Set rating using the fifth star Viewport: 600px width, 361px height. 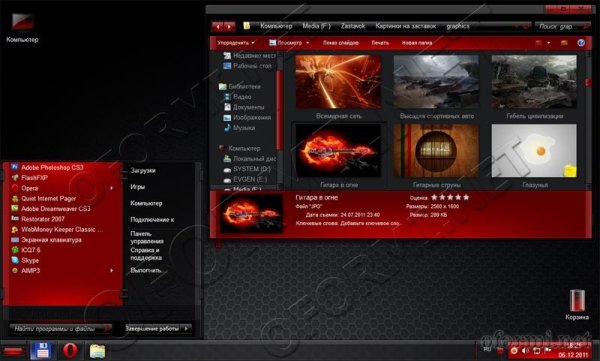466,198
